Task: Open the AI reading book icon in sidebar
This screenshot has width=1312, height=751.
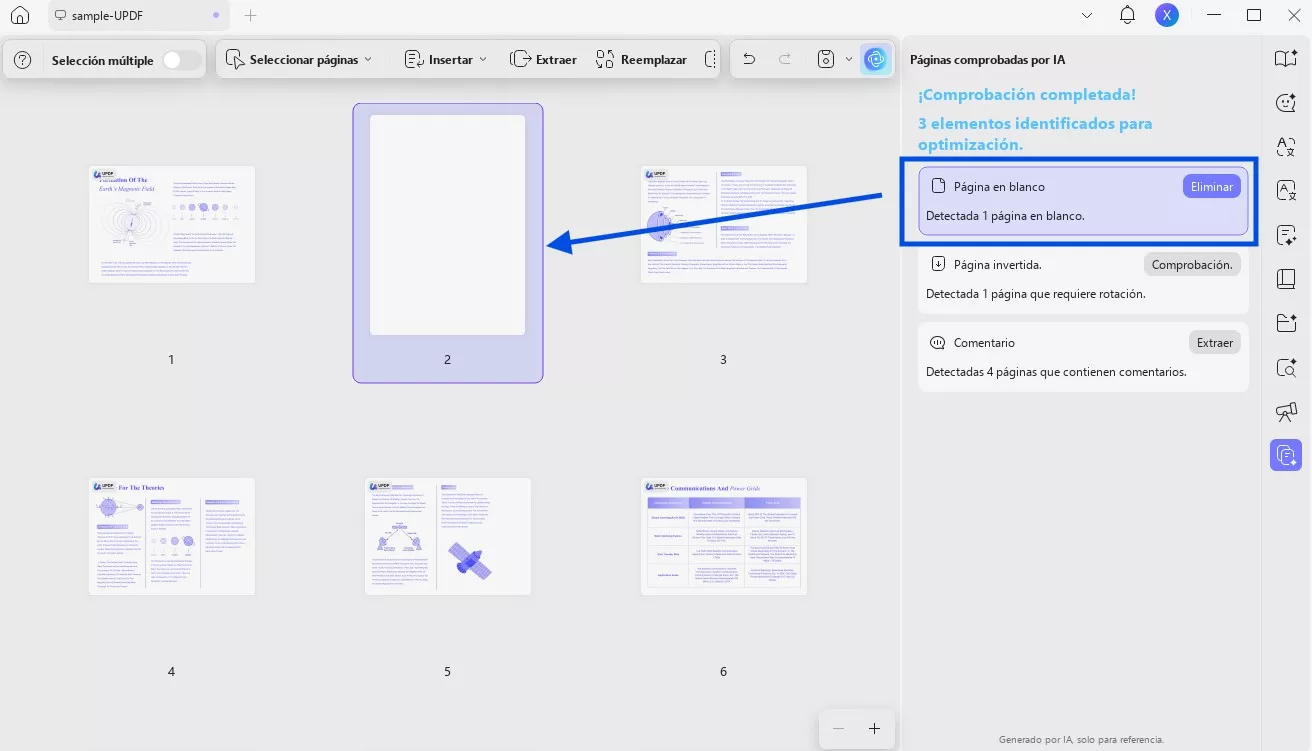Action: [1285, 59]
